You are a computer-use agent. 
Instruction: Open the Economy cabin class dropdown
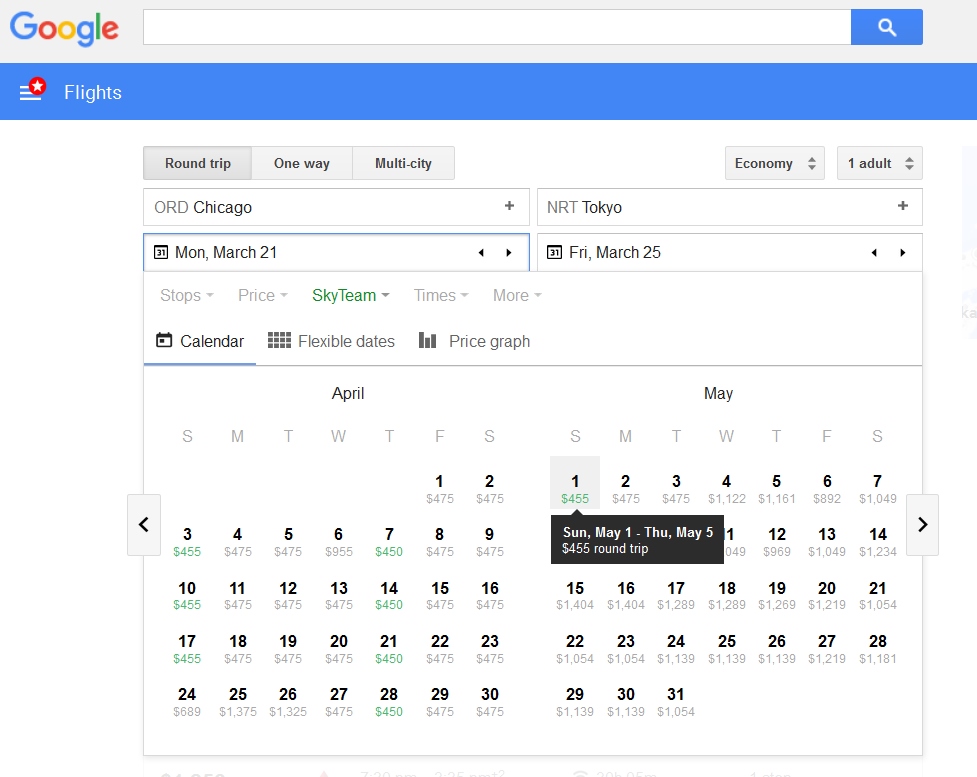[x=776, y=163]
